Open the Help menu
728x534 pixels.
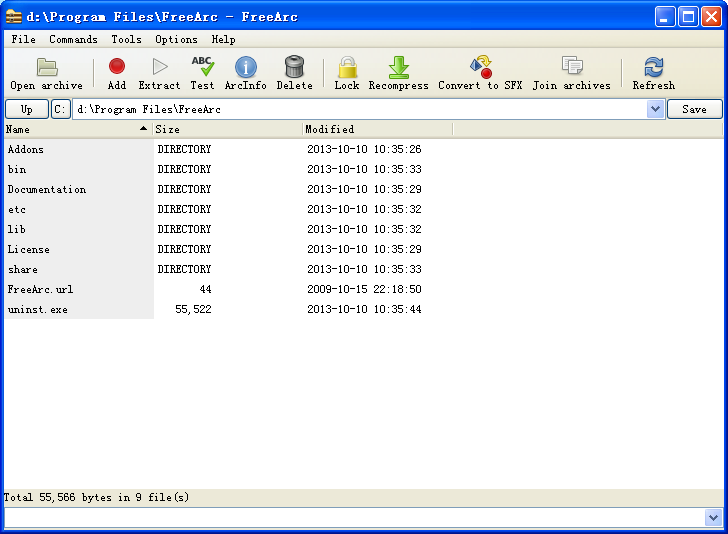[x=223, y=39]
